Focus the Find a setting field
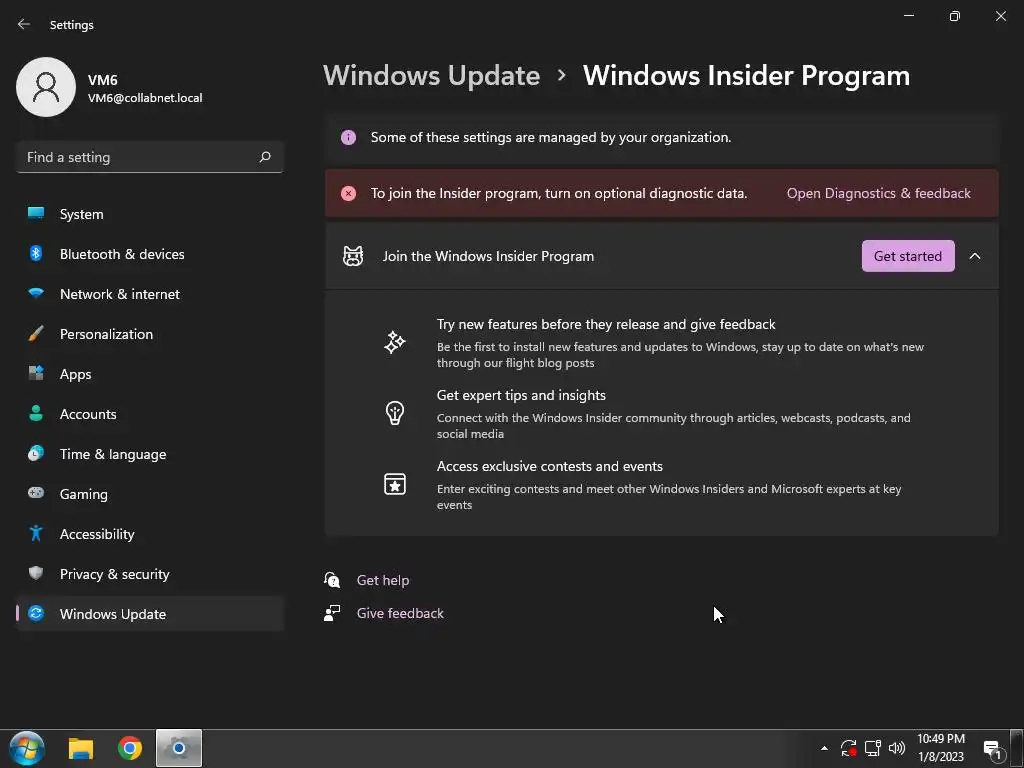This screenshot has height=768, width=1024. coord(150,157)
